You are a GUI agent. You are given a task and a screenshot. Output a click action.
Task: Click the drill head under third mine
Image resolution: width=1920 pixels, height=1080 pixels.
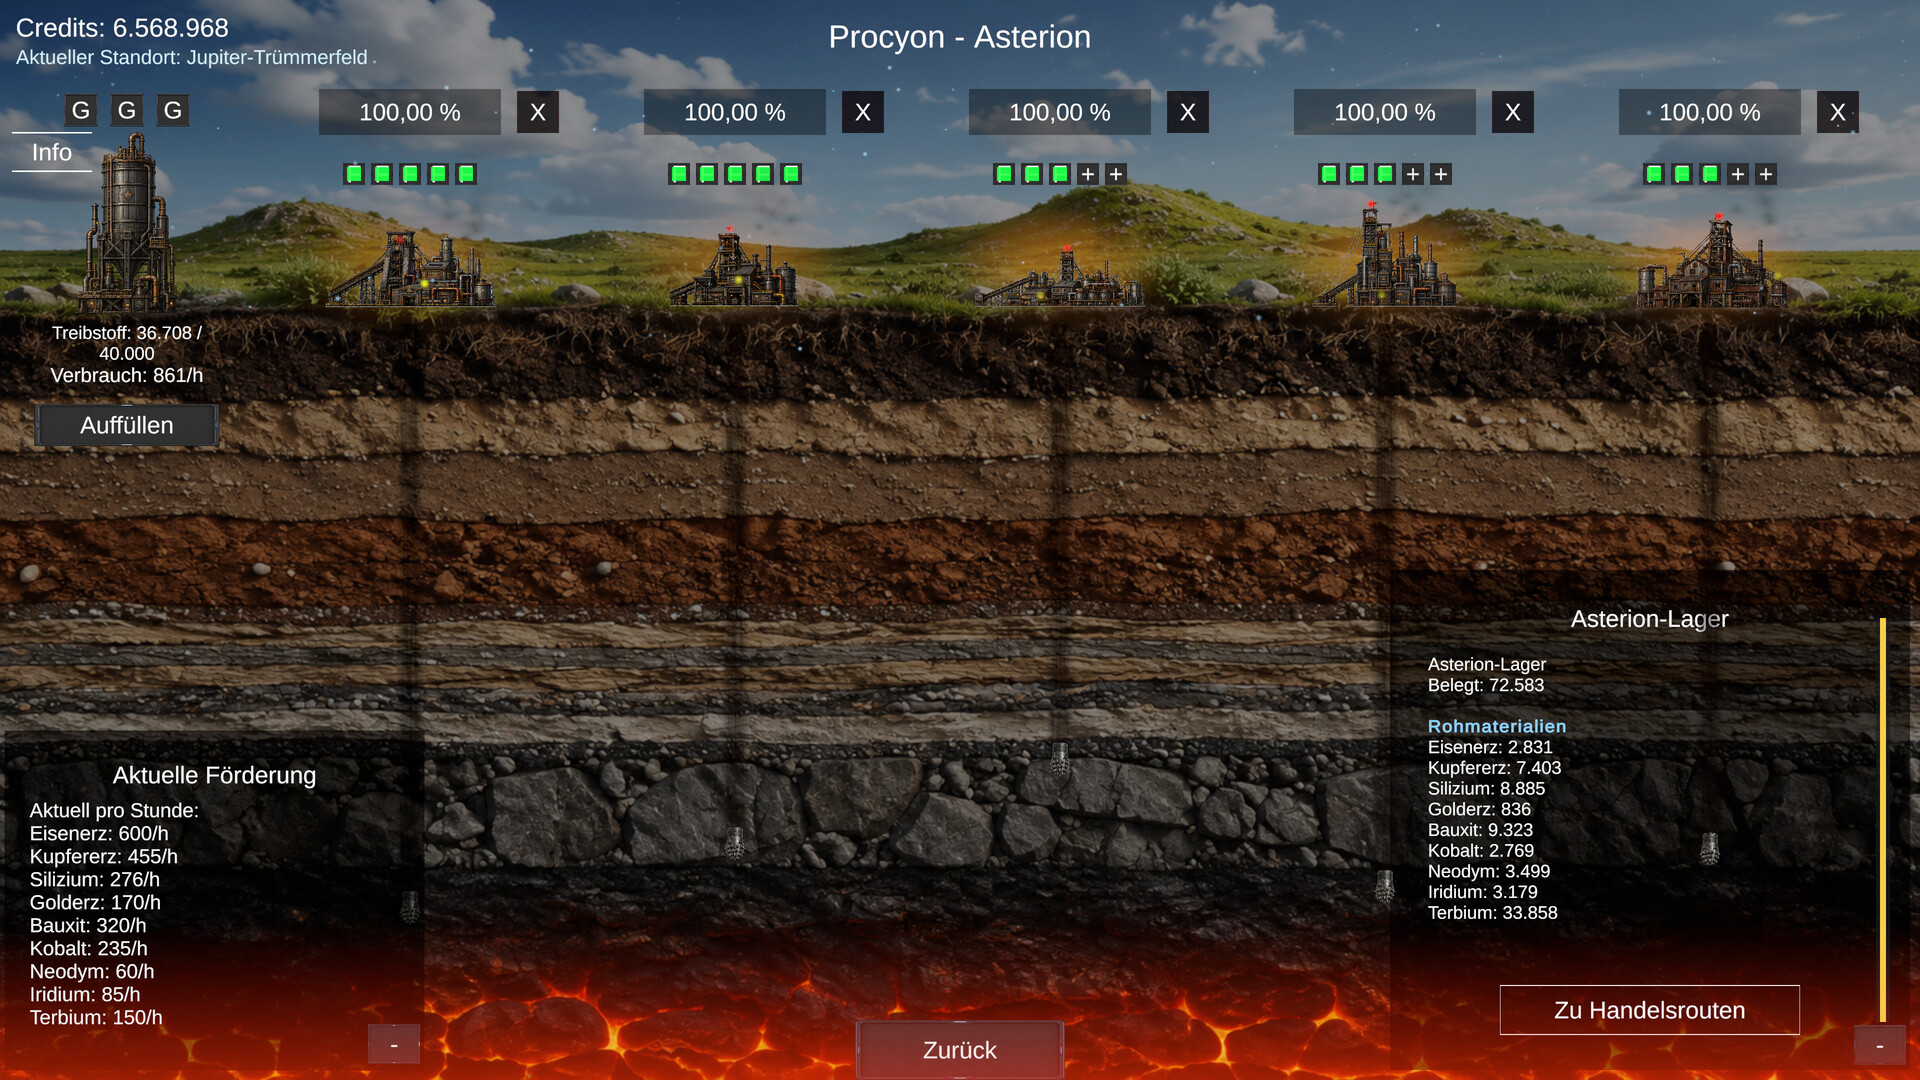click(1060, 760)
